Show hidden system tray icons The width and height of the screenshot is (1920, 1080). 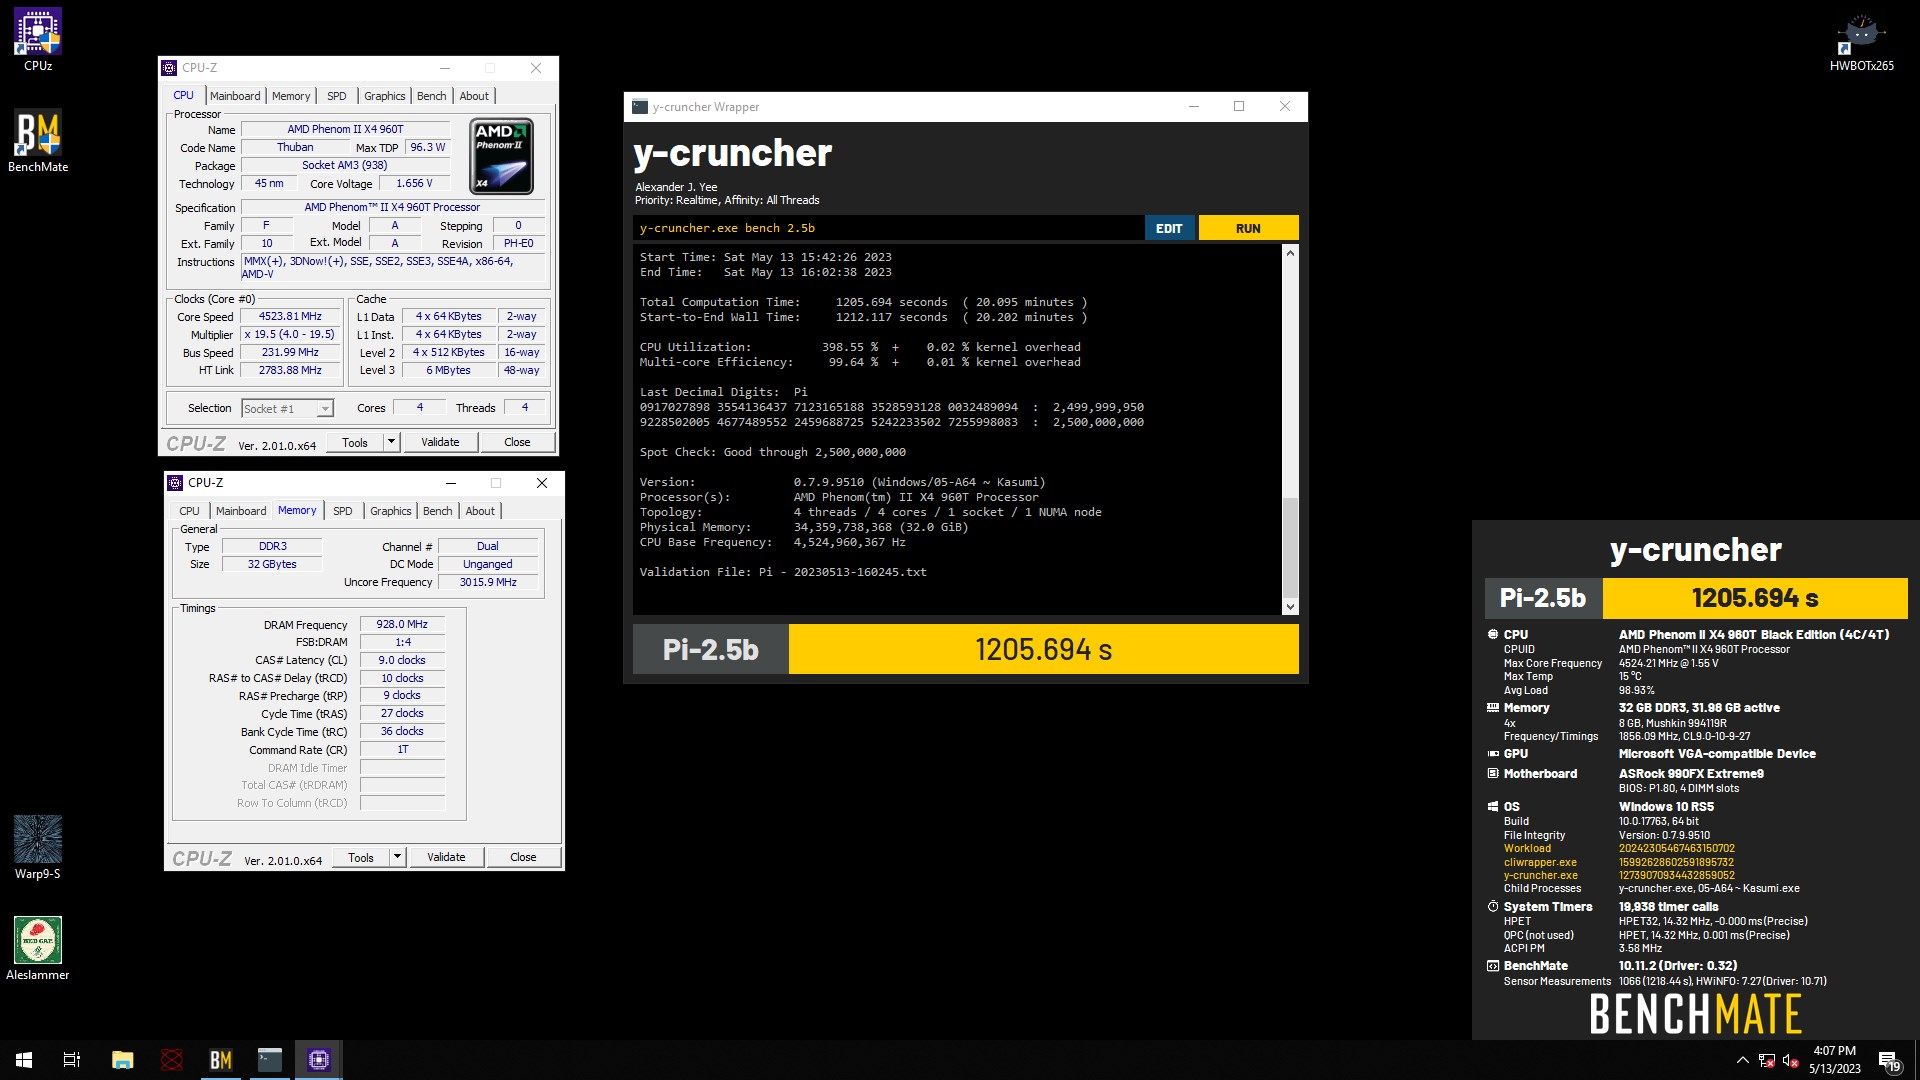(1742, 1060)
